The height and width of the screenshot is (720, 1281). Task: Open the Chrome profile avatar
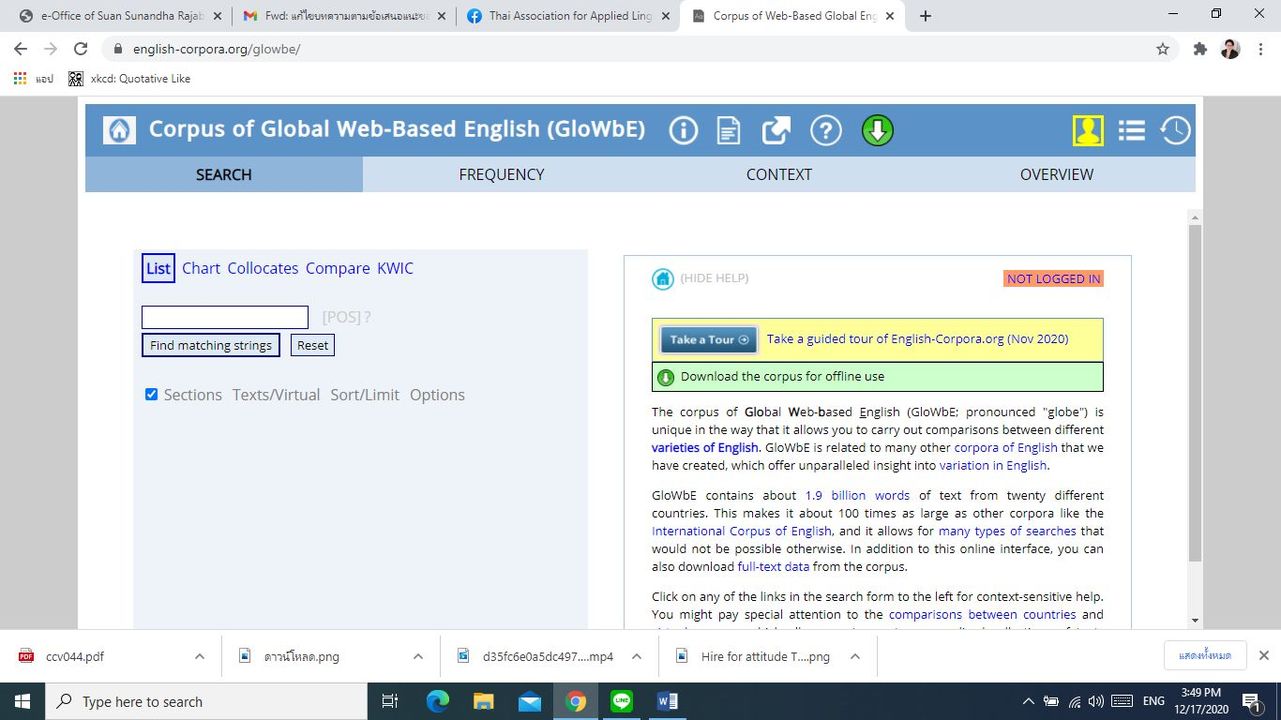coord(1231,48)
